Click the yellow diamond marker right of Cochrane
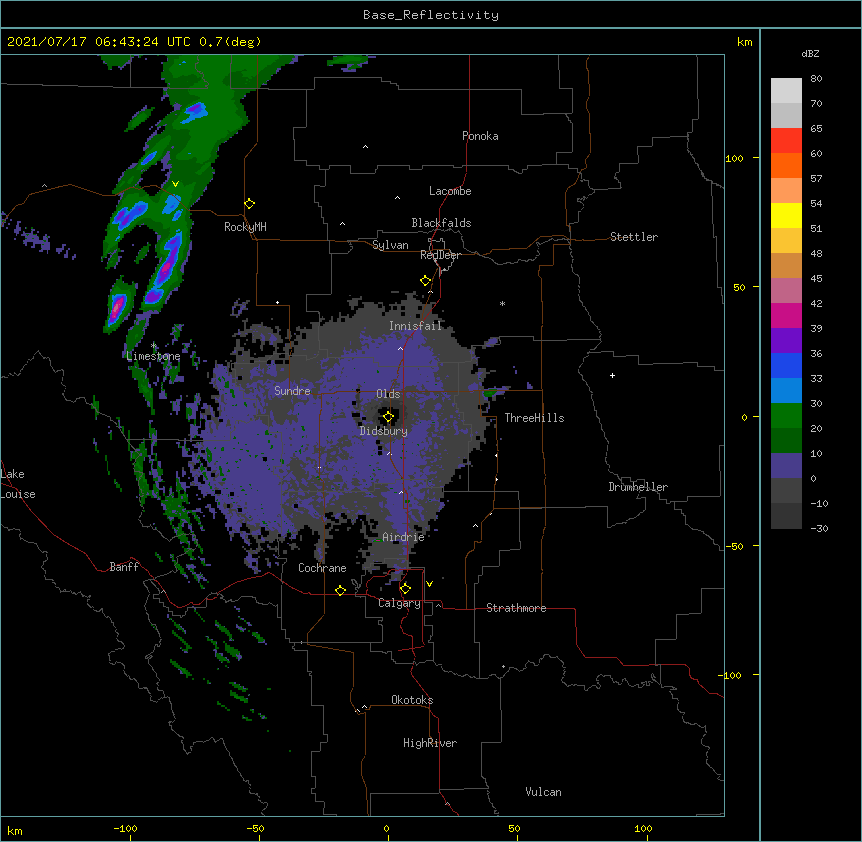Viewport: 862px width, 842px height. pyautogui.click(x=340, y=590)
